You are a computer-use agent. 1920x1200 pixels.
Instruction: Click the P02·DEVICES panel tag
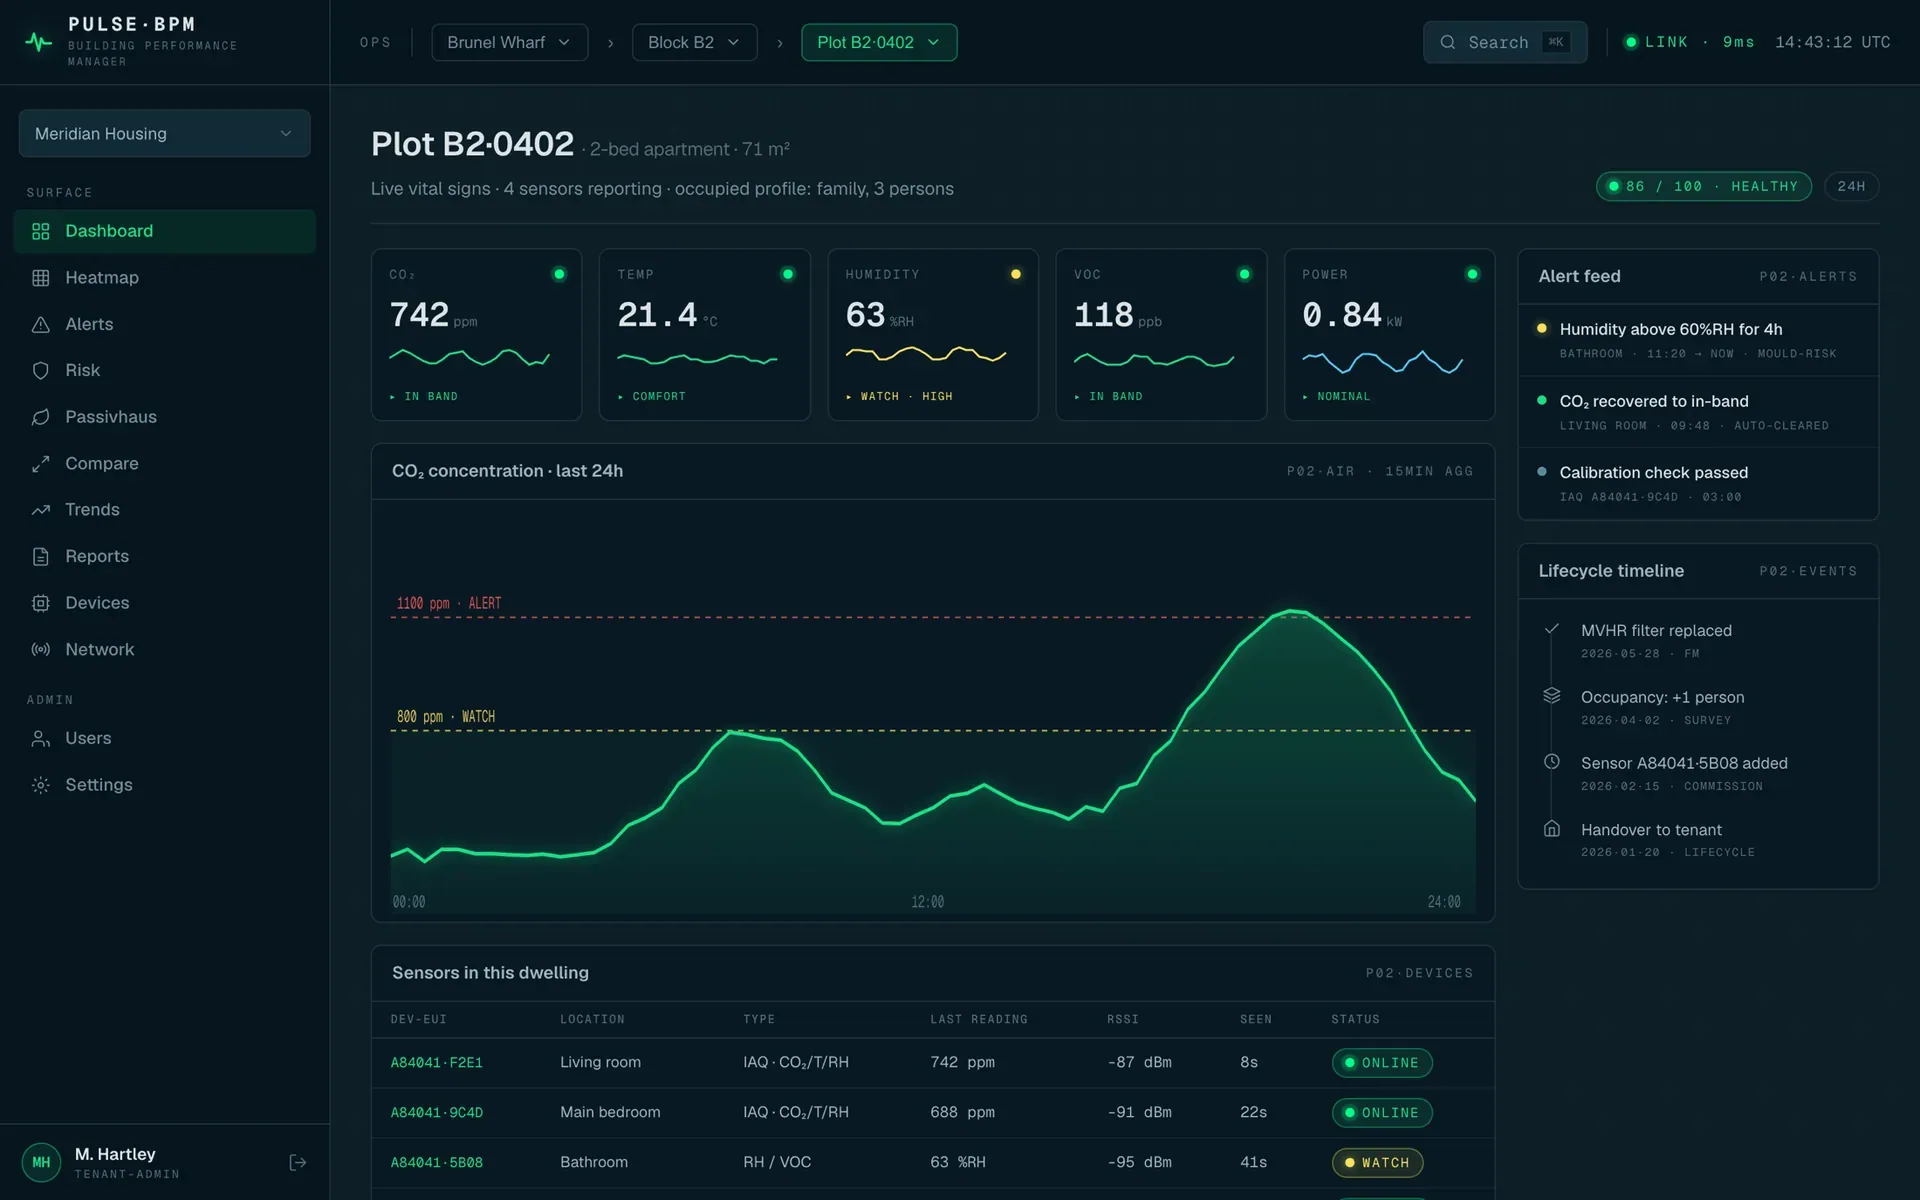[1419, 973]
